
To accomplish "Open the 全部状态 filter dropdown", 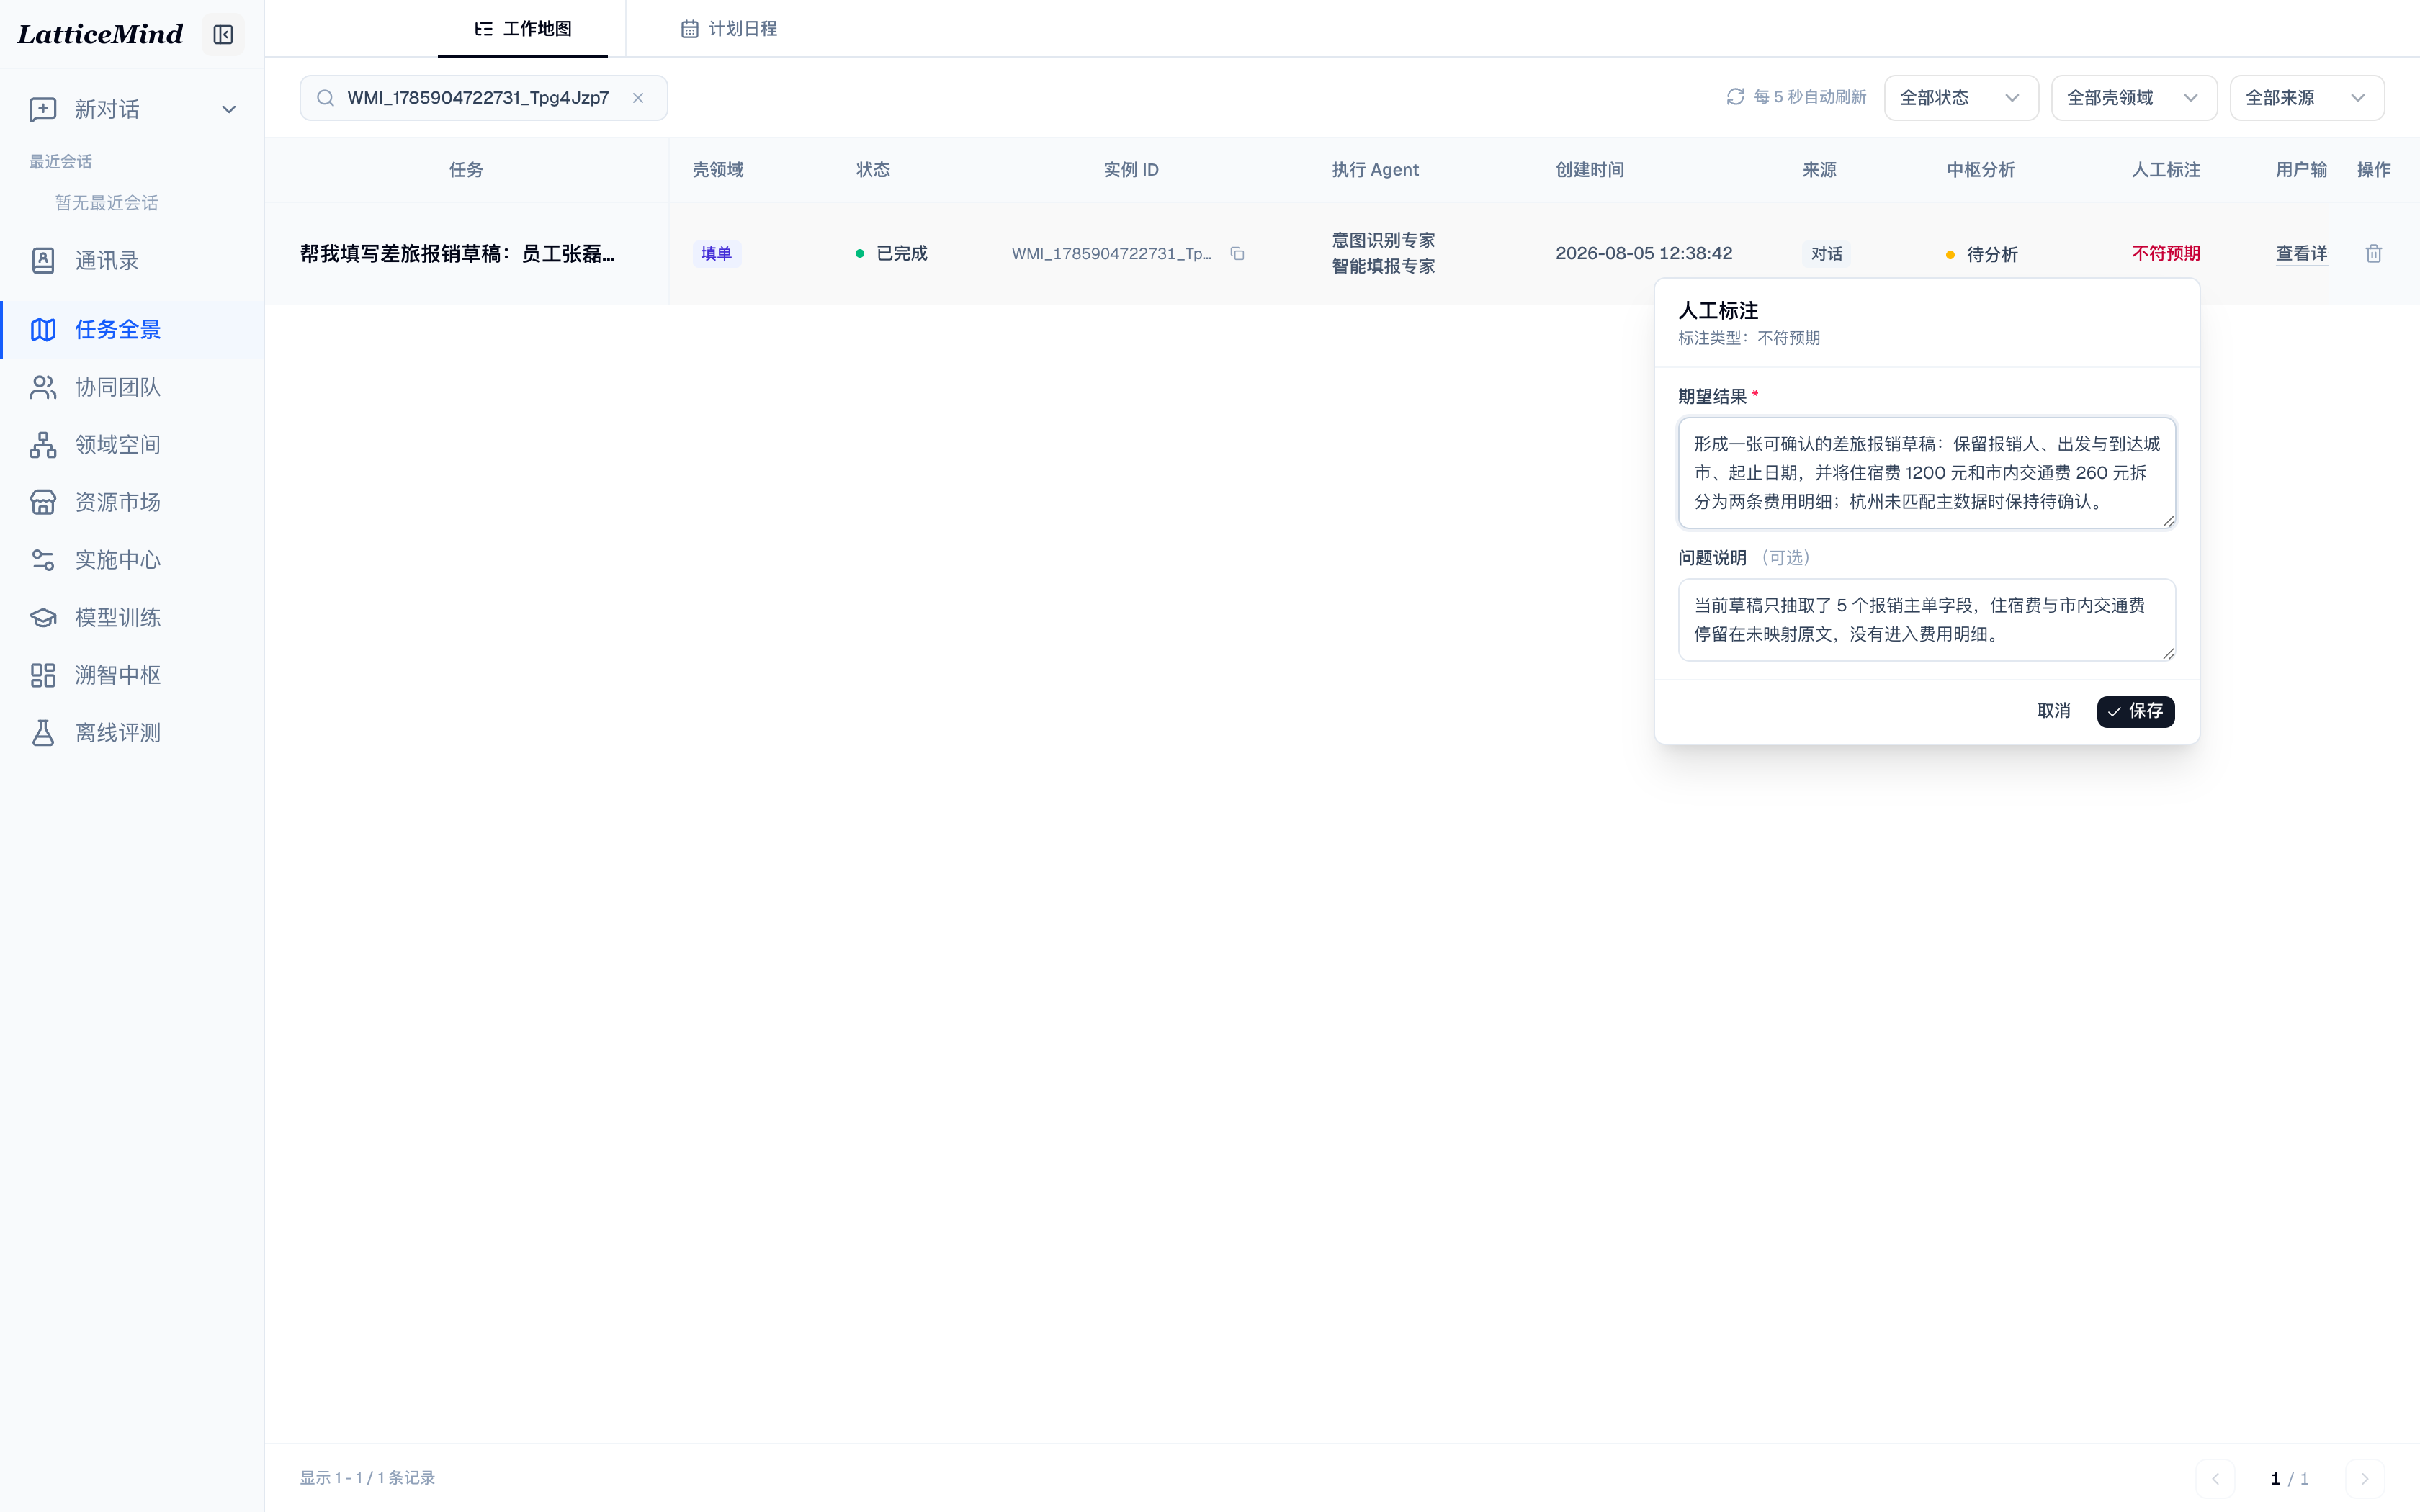I will pos(1960,98).
